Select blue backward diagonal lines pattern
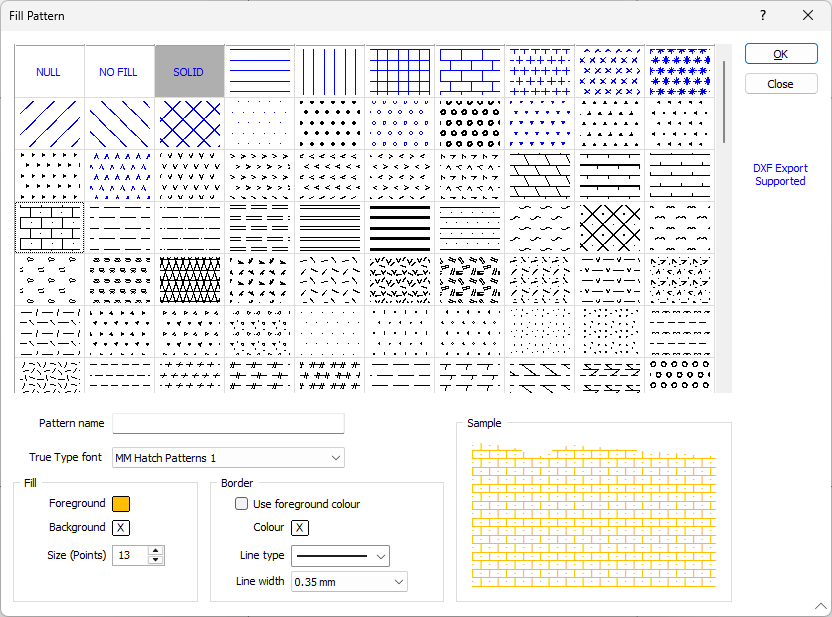 119,124
